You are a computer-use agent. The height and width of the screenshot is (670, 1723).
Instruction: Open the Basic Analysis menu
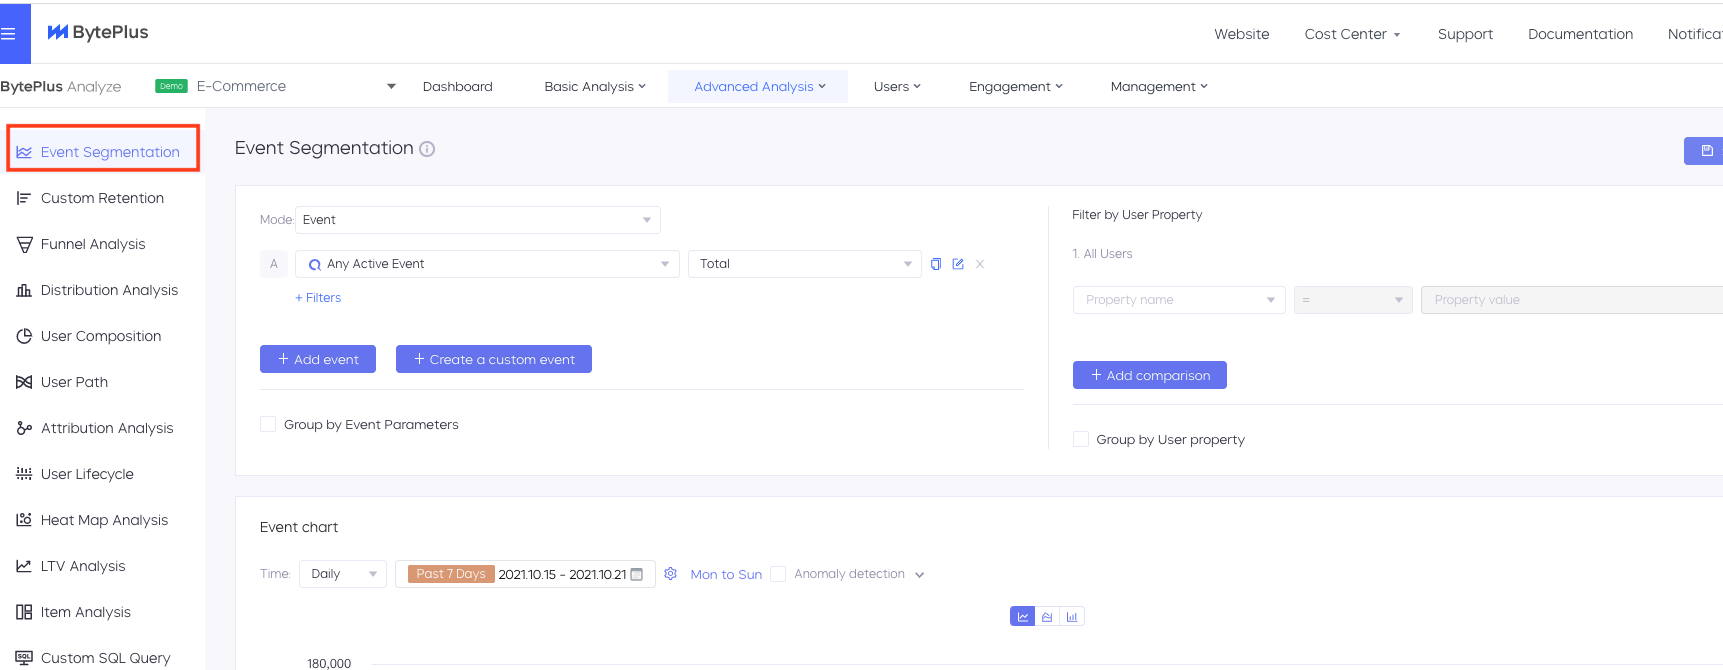(x=595, y=87)
